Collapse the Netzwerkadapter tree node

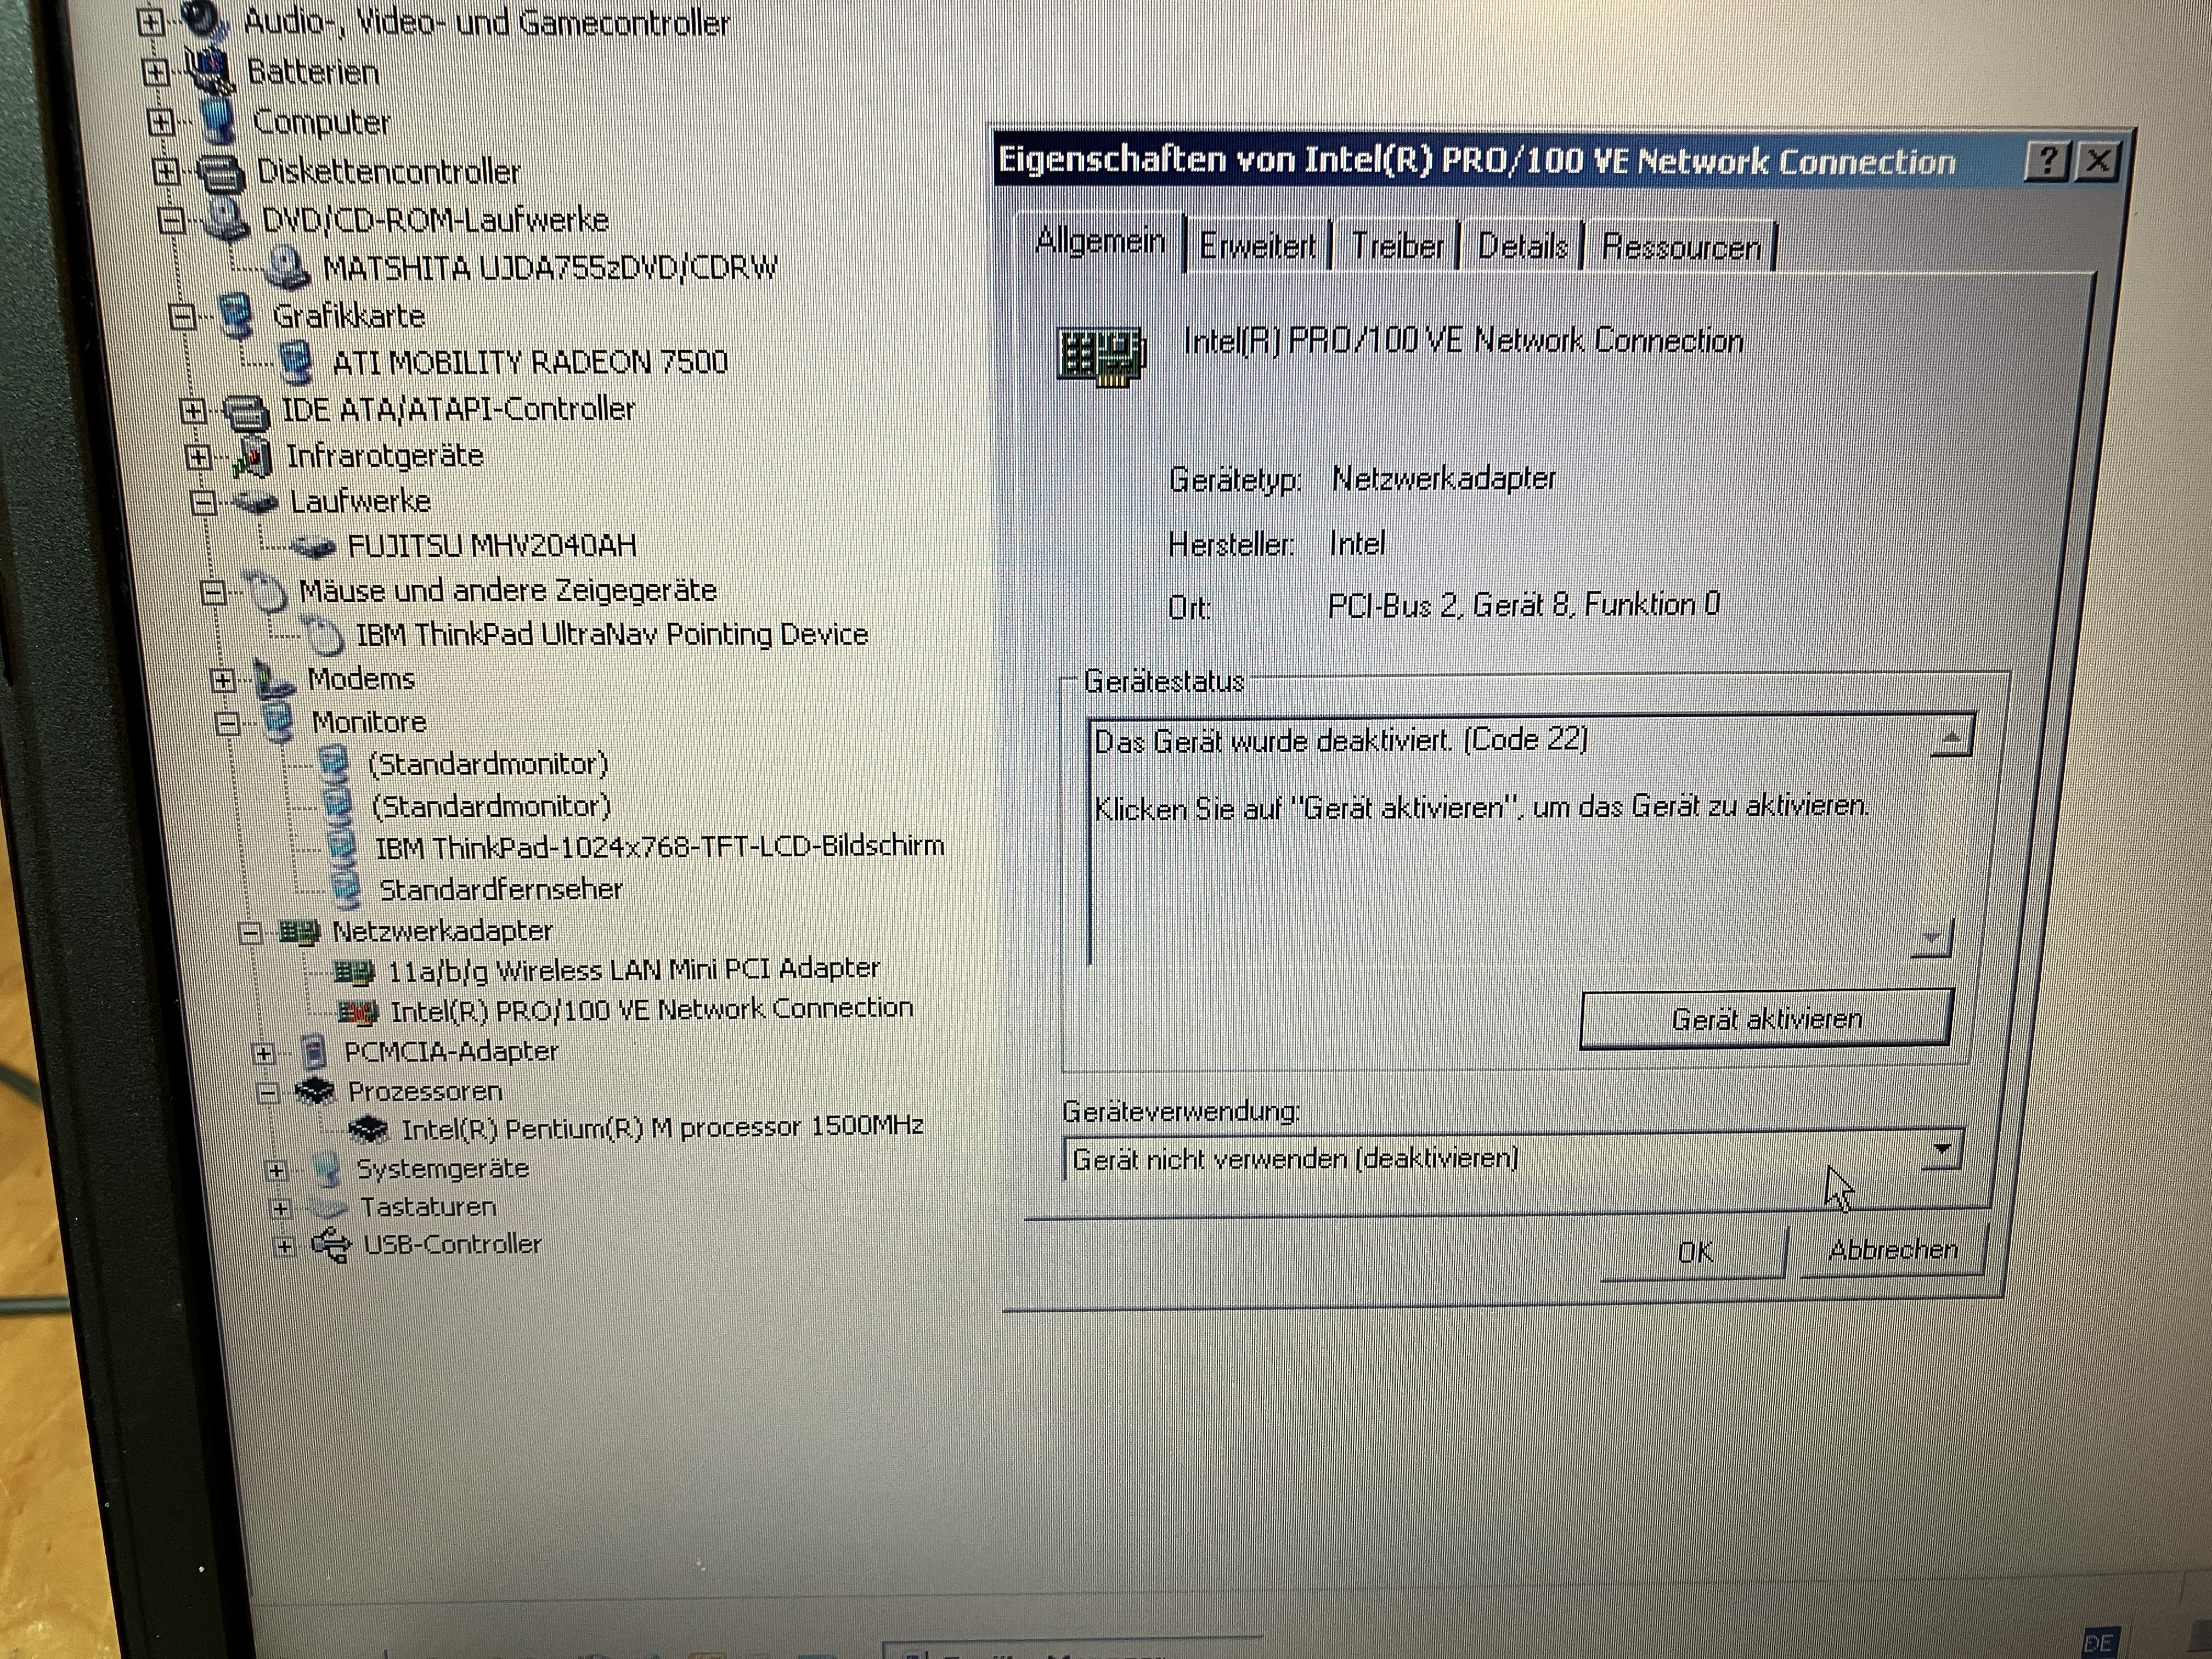click(x=250, y=933)
